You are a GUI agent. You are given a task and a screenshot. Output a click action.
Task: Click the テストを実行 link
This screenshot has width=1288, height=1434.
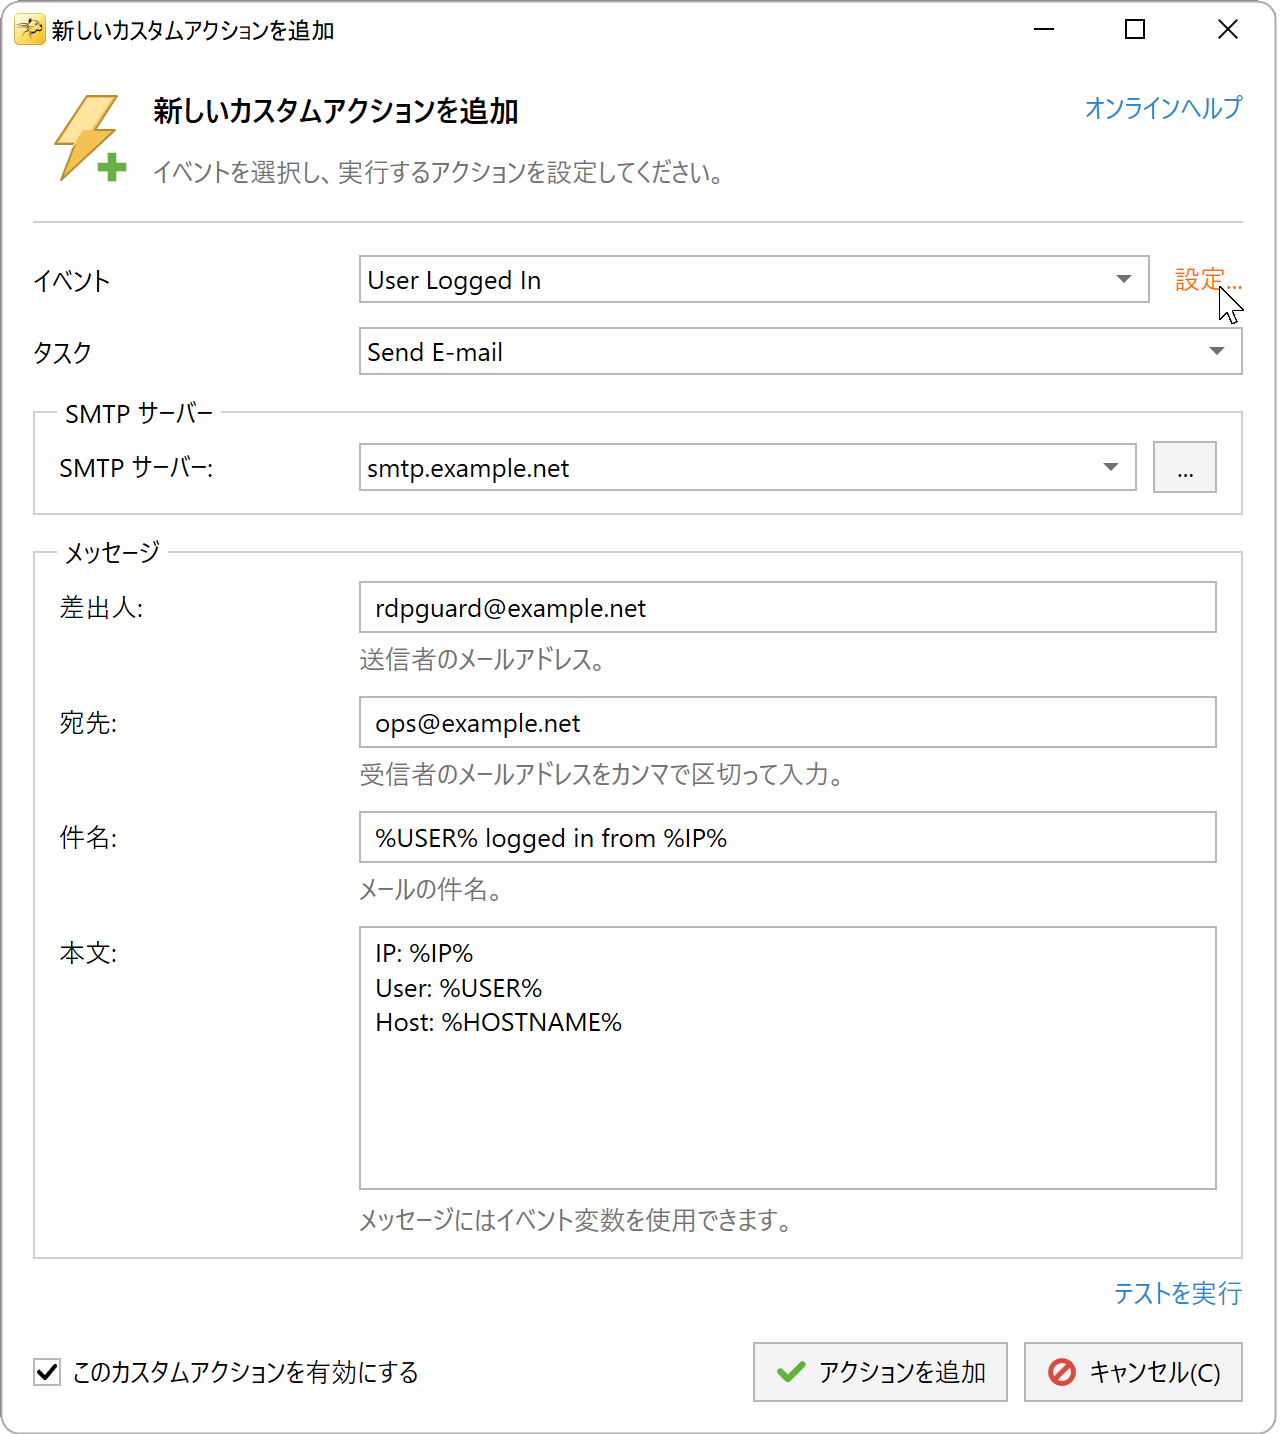click(x=1178, y=1294)
